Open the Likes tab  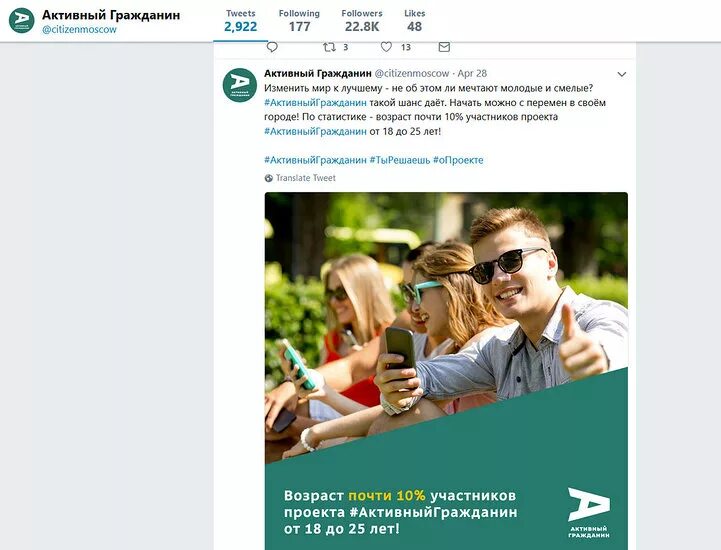click(414, 21)
